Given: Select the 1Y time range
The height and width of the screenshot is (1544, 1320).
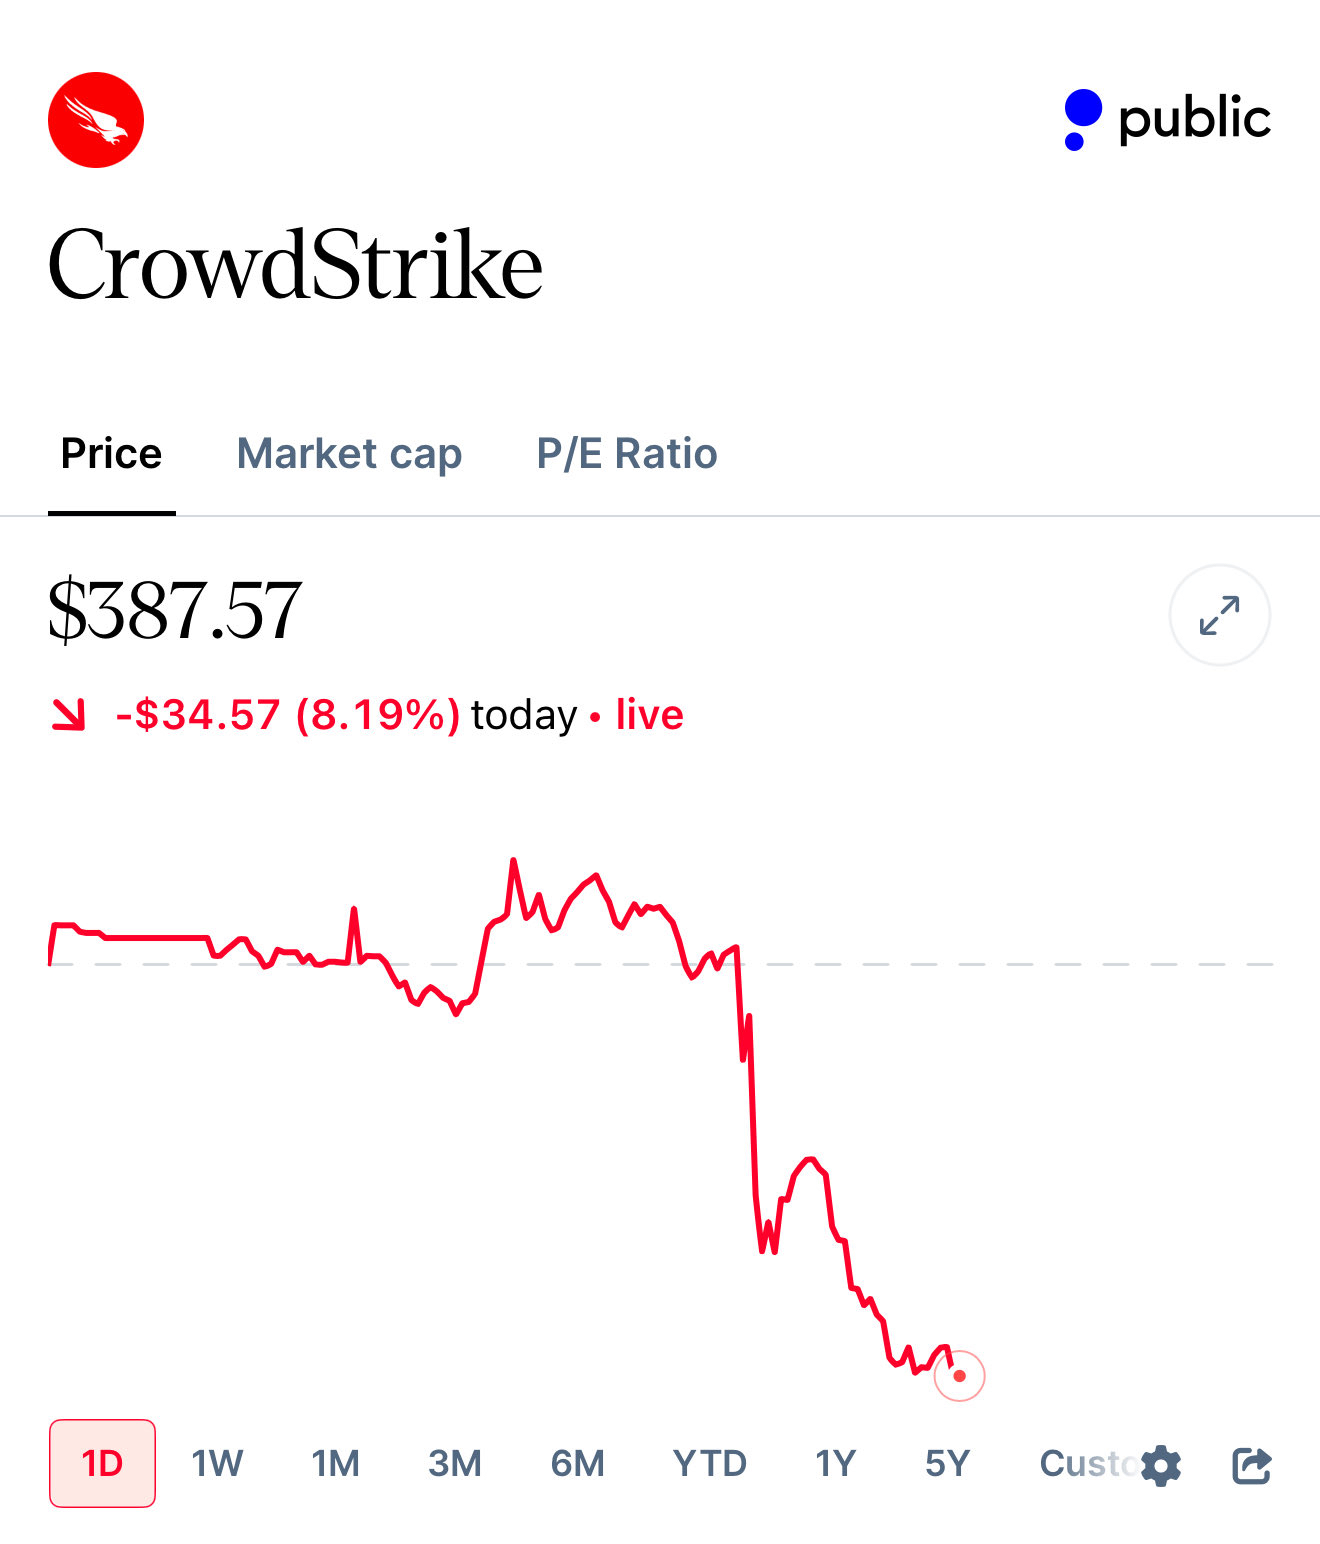Looking at the screenshot, I should coord(835,1464).
